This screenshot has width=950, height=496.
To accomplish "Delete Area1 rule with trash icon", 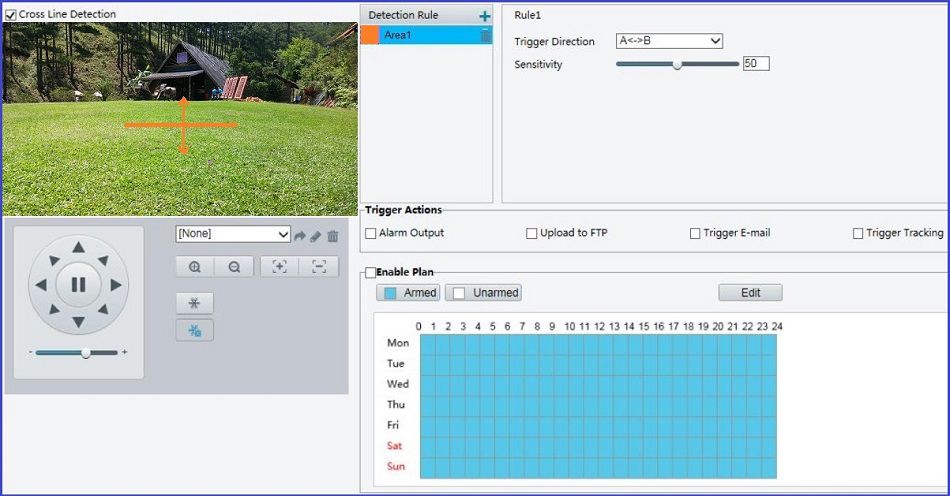I will click(x=485, y=35).
